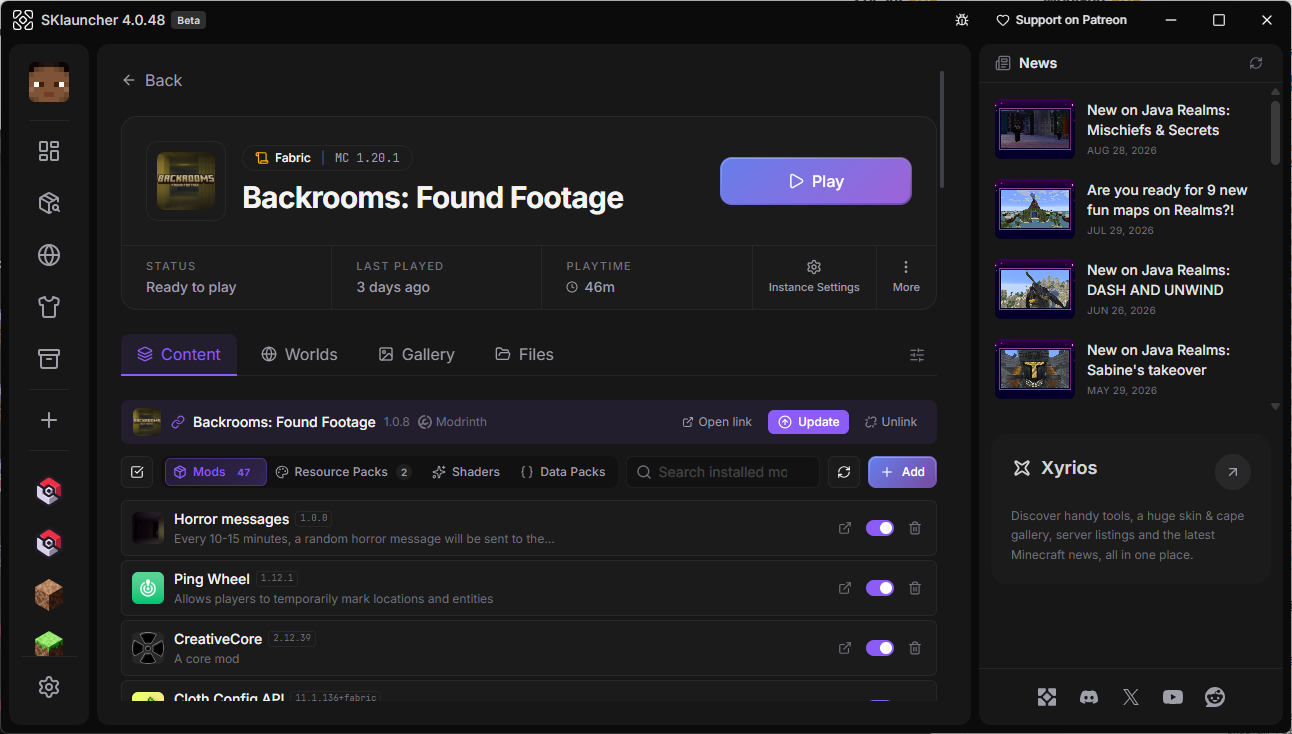Open the dashboard grid icon in sidebar
The image size is (1292, 734).
[49, 151]
